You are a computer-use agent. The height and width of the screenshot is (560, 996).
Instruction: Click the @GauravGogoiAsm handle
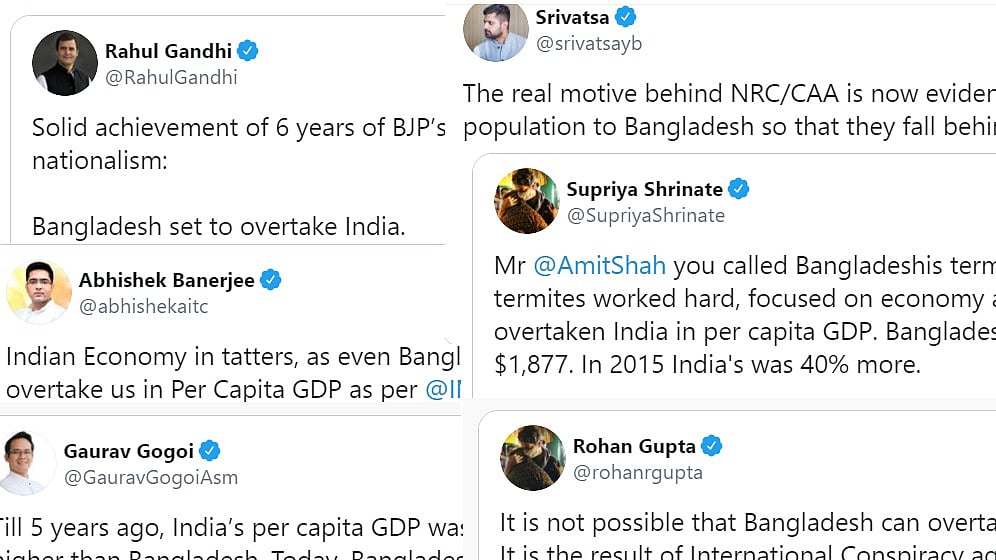pos(151,477)
